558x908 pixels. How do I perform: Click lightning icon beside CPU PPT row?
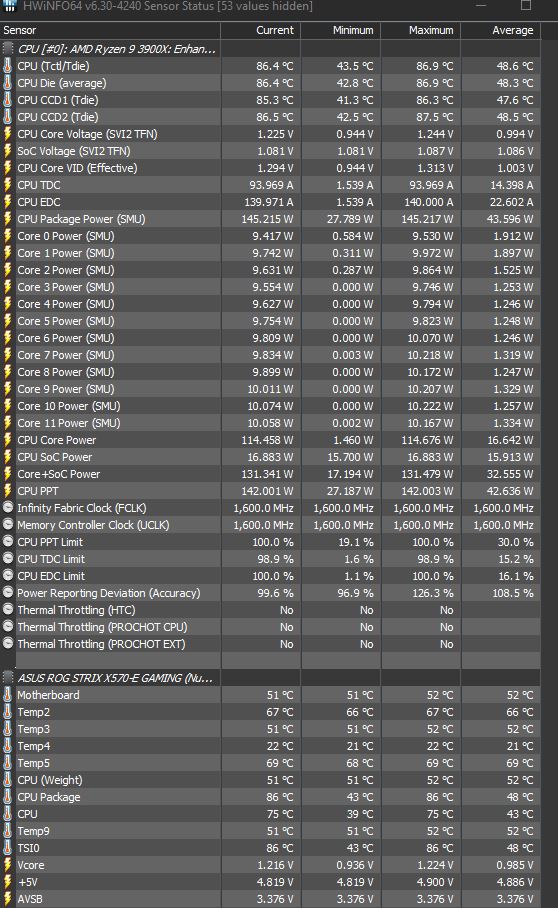pos(8,490)
